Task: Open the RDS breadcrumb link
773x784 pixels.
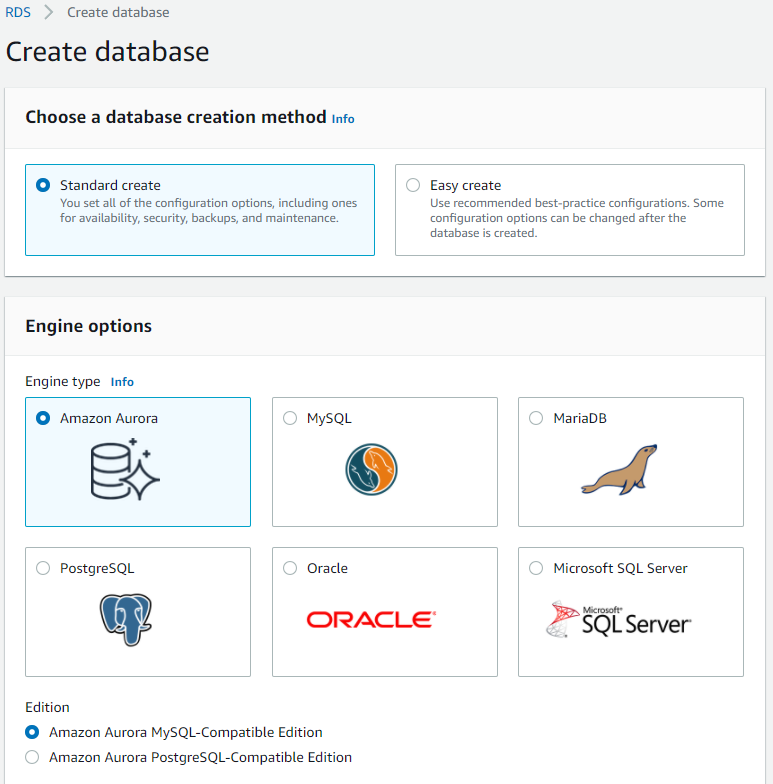Action: coord(18,12)
